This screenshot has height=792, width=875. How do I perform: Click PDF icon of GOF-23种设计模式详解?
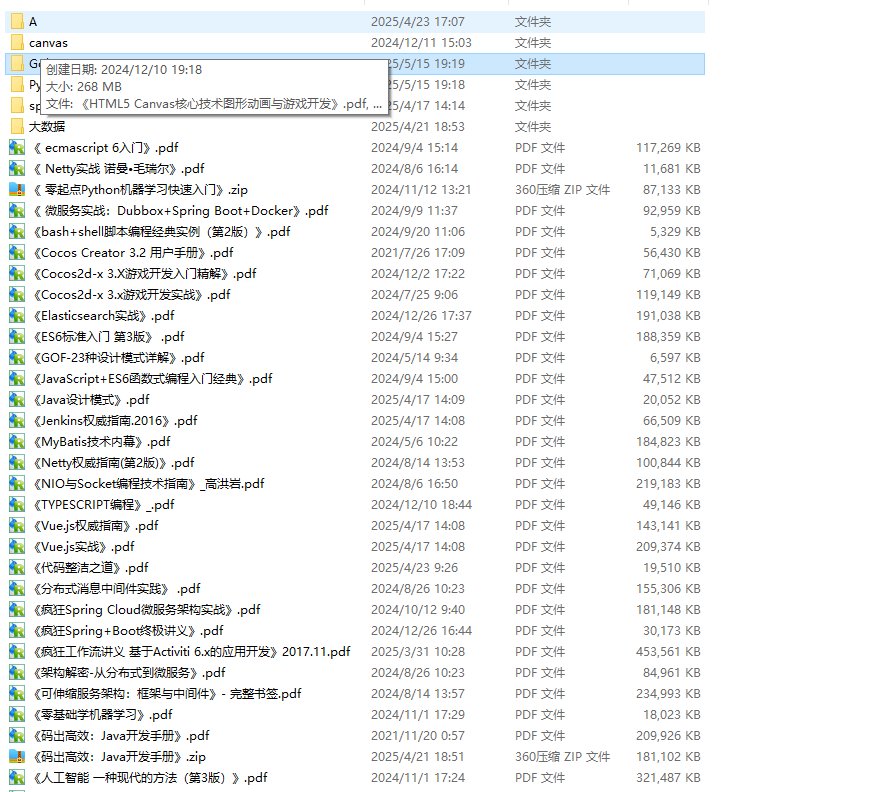point(17,358)
